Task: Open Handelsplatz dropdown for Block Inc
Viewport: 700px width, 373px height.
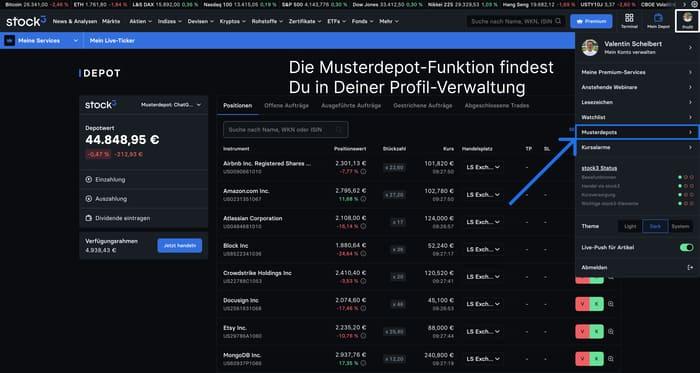Action: pos(483,249)
